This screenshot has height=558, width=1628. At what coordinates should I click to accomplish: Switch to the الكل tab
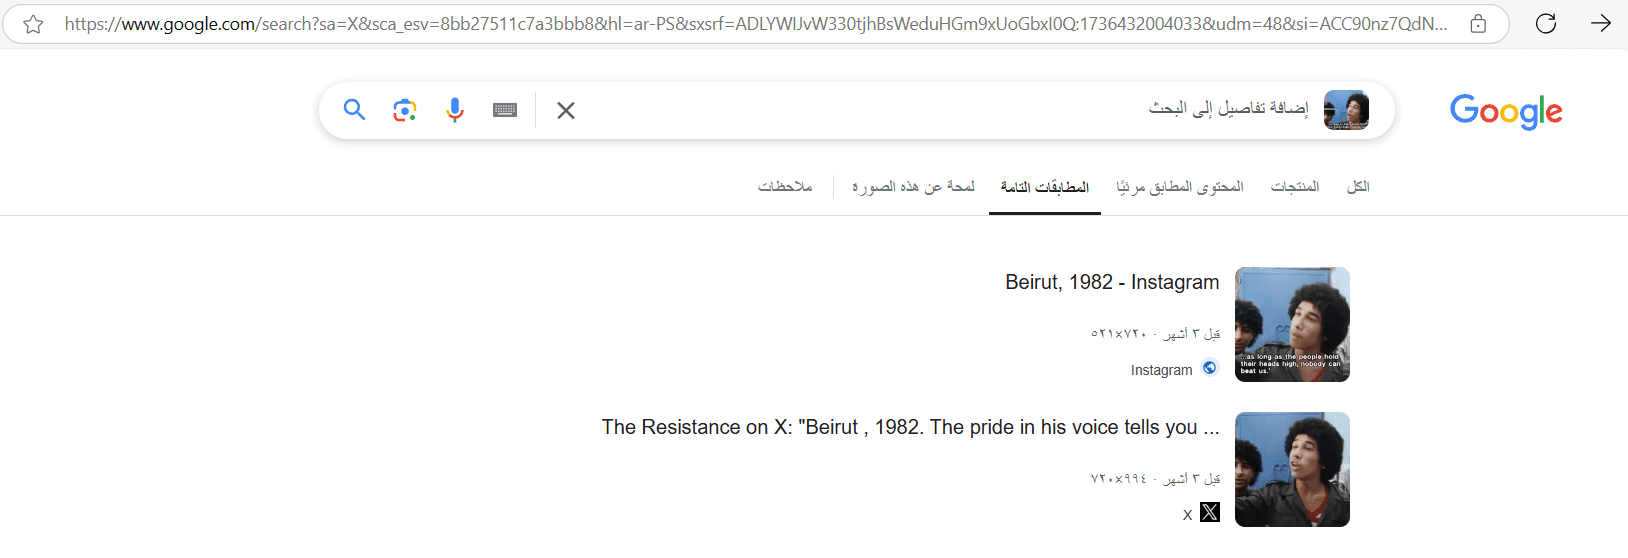click(1358, 187)
